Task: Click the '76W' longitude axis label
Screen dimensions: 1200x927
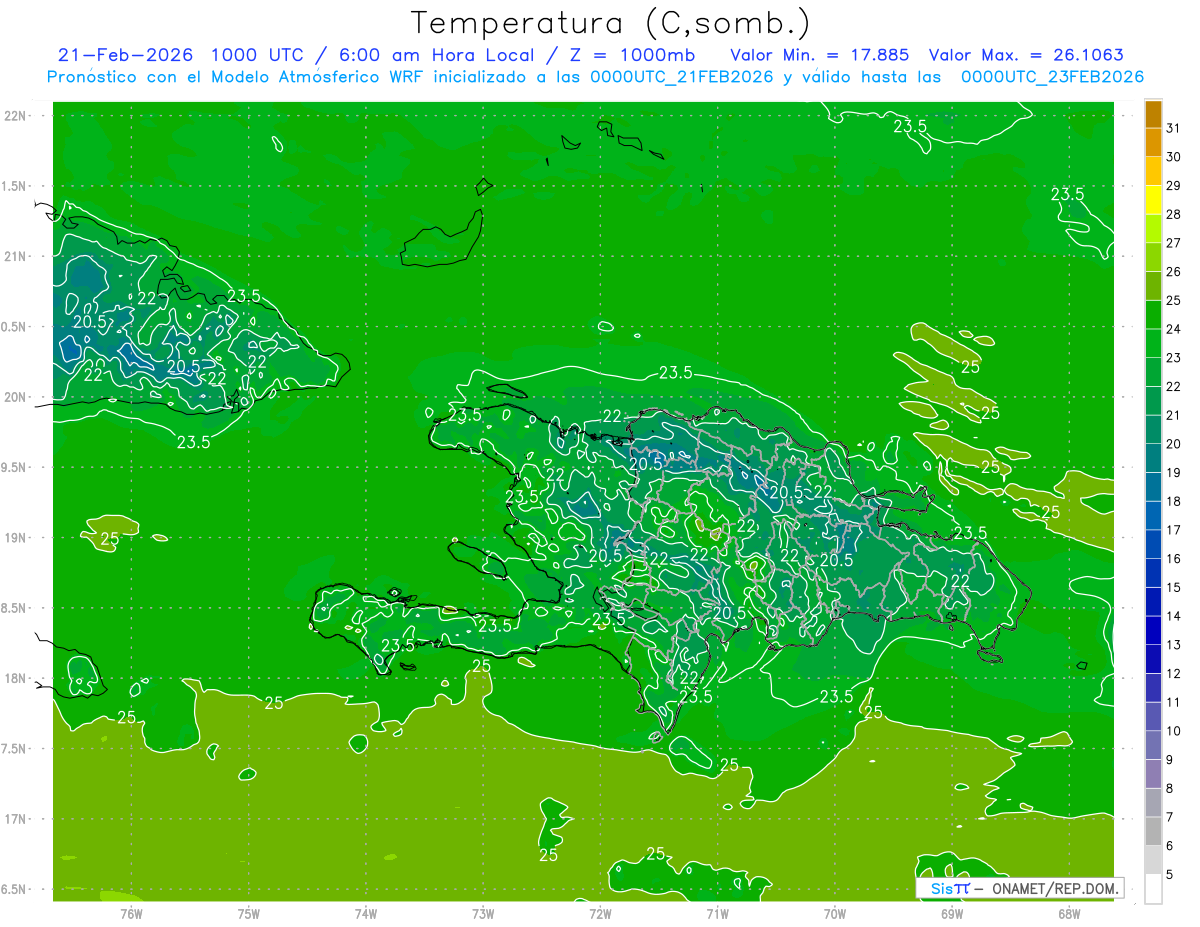Action: tap(131, 913)
